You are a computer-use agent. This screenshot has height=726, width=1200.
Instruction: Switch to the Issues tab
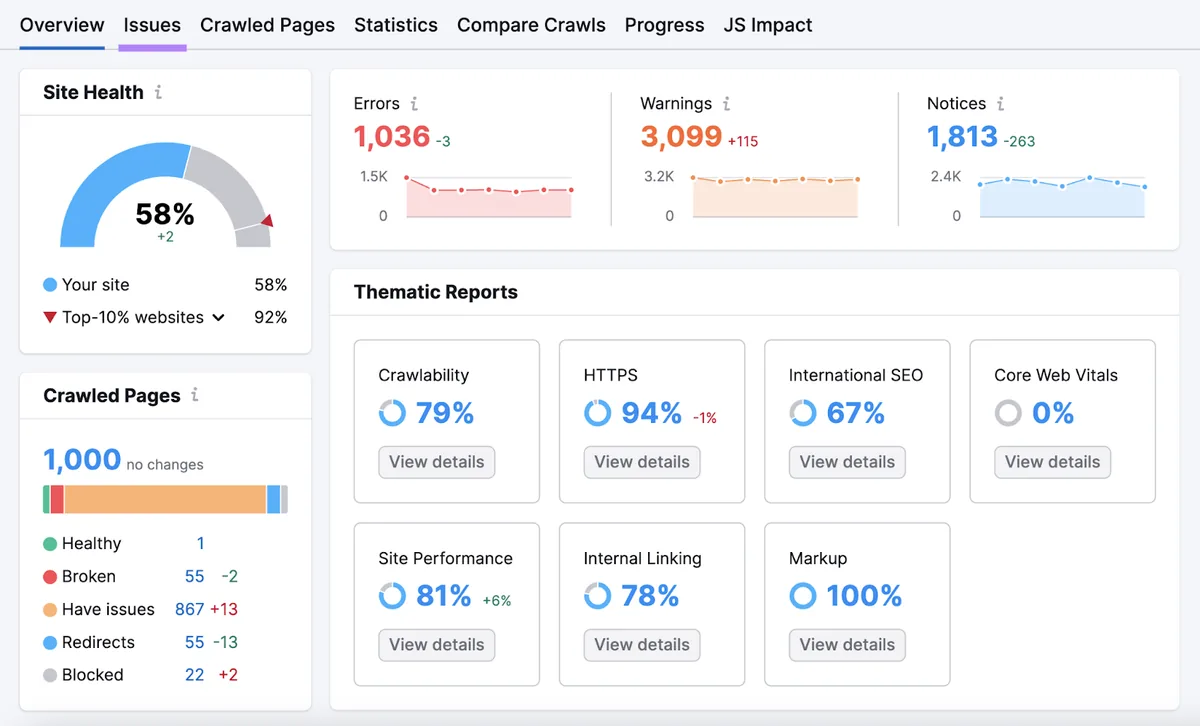coord(152,25)
